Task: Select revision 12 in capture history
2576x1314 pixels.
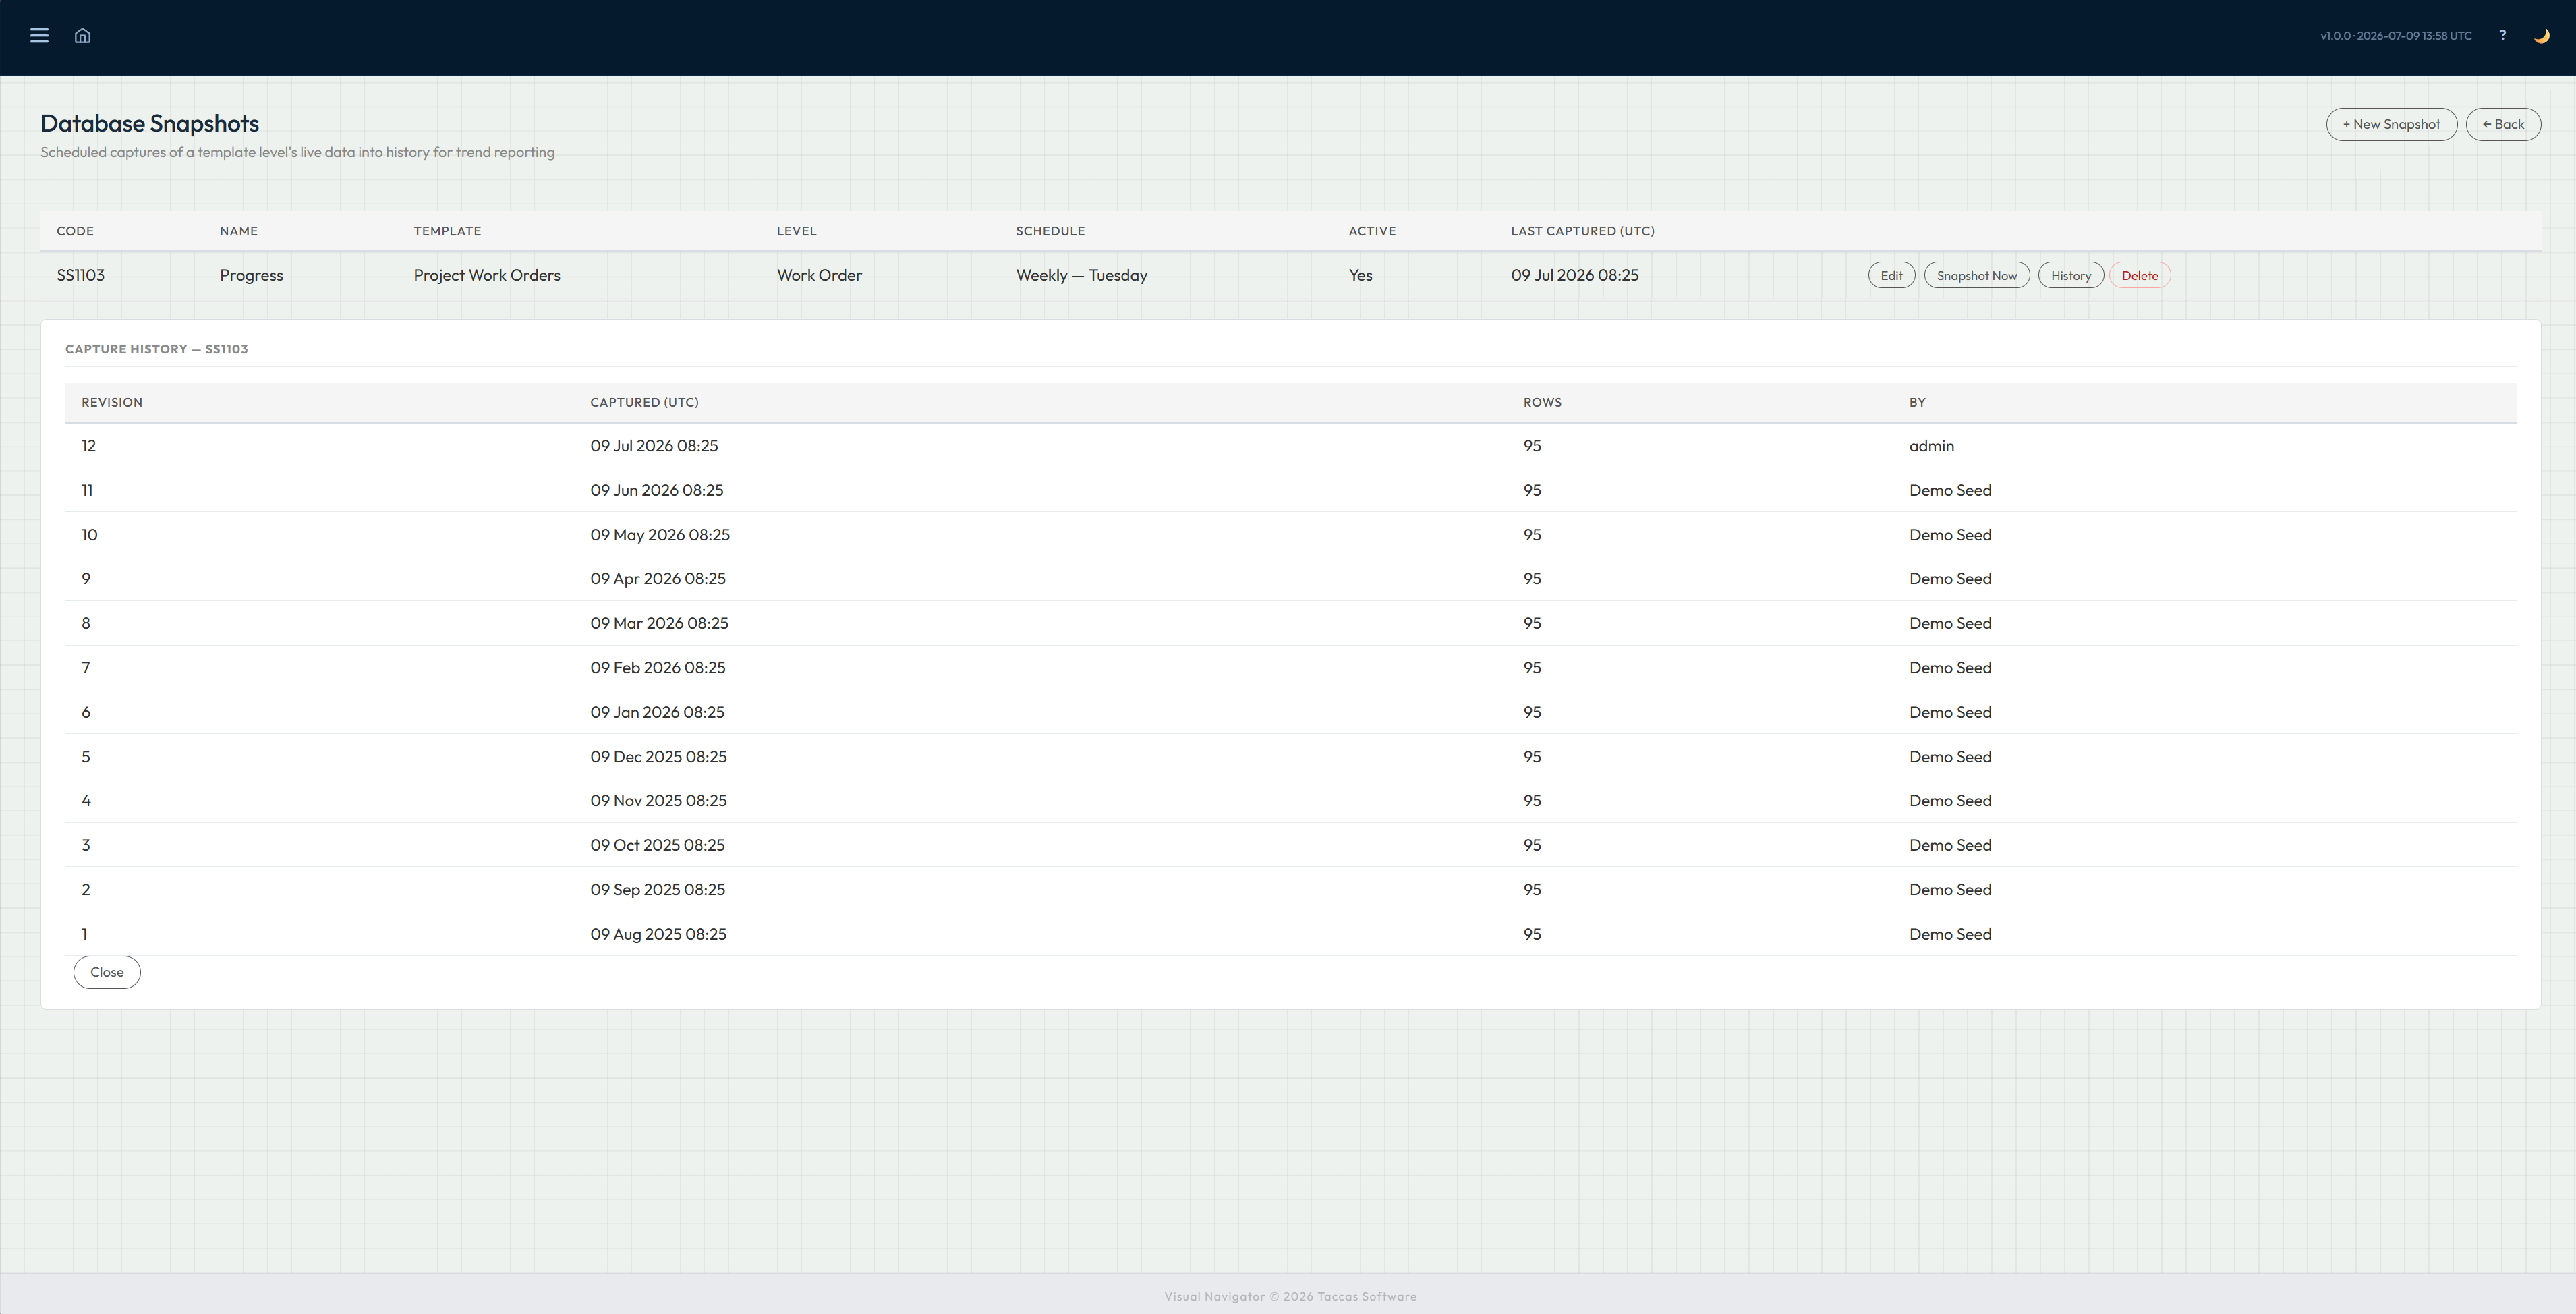Action: tap(89, 446)
